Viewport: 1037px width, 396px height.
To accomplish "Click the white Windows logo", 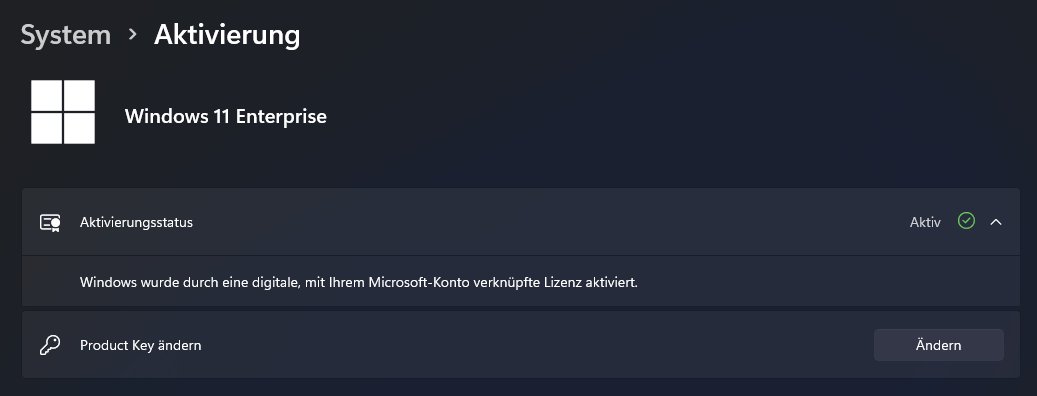I will point(63,112).
